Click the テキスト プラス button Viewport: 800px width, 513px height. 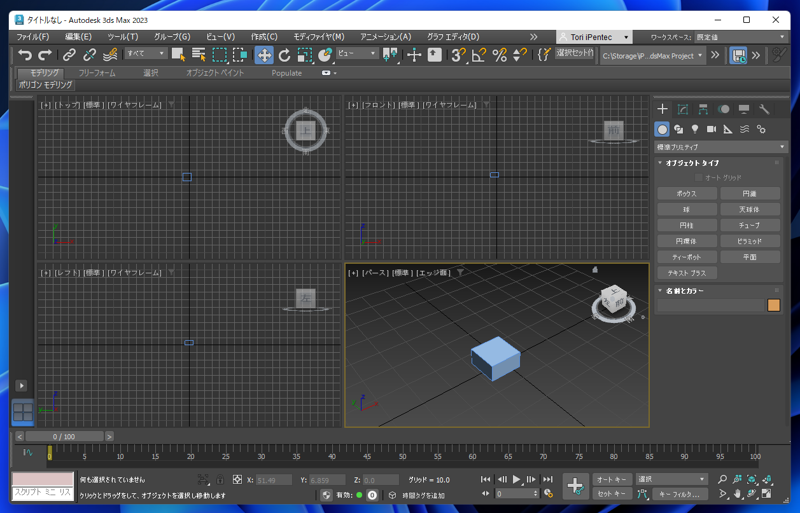pos(687,273)
